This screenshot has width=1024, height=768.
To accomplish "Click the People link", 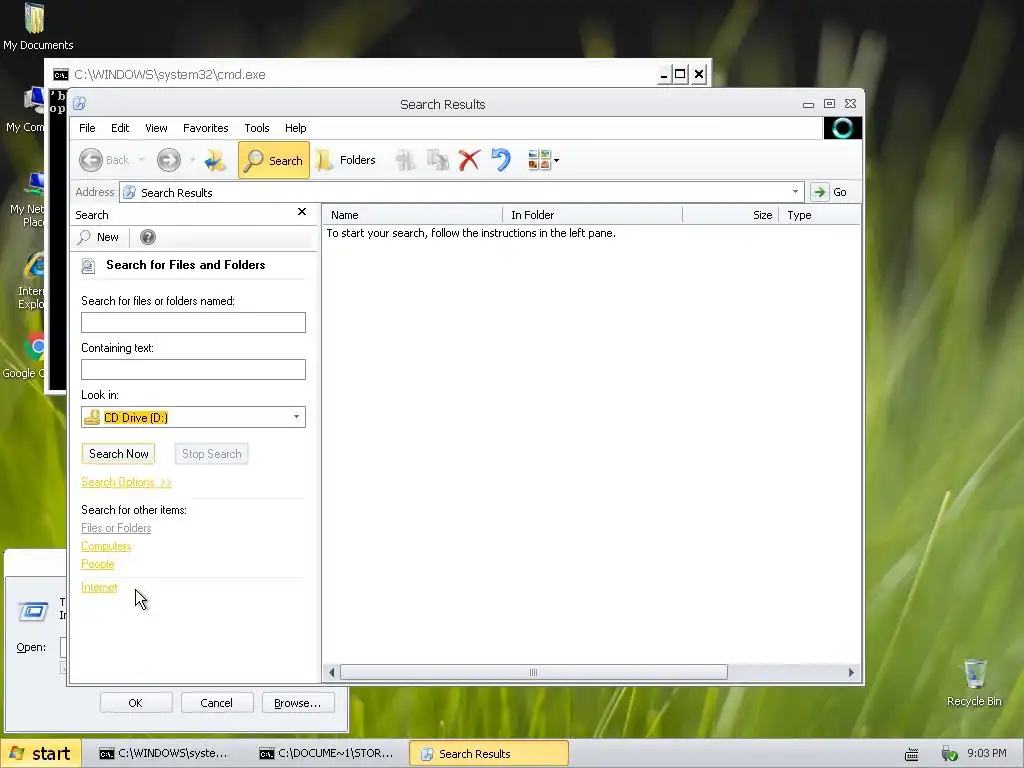I will [97, 564].
